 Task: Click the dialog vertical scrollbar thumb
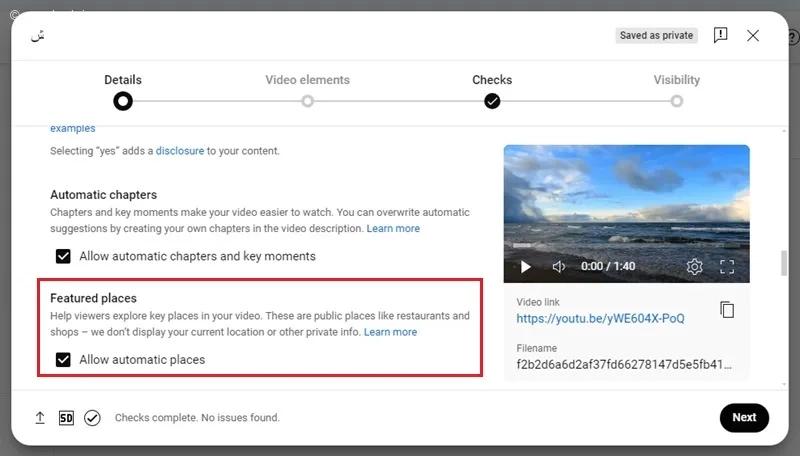click(784, 263)
